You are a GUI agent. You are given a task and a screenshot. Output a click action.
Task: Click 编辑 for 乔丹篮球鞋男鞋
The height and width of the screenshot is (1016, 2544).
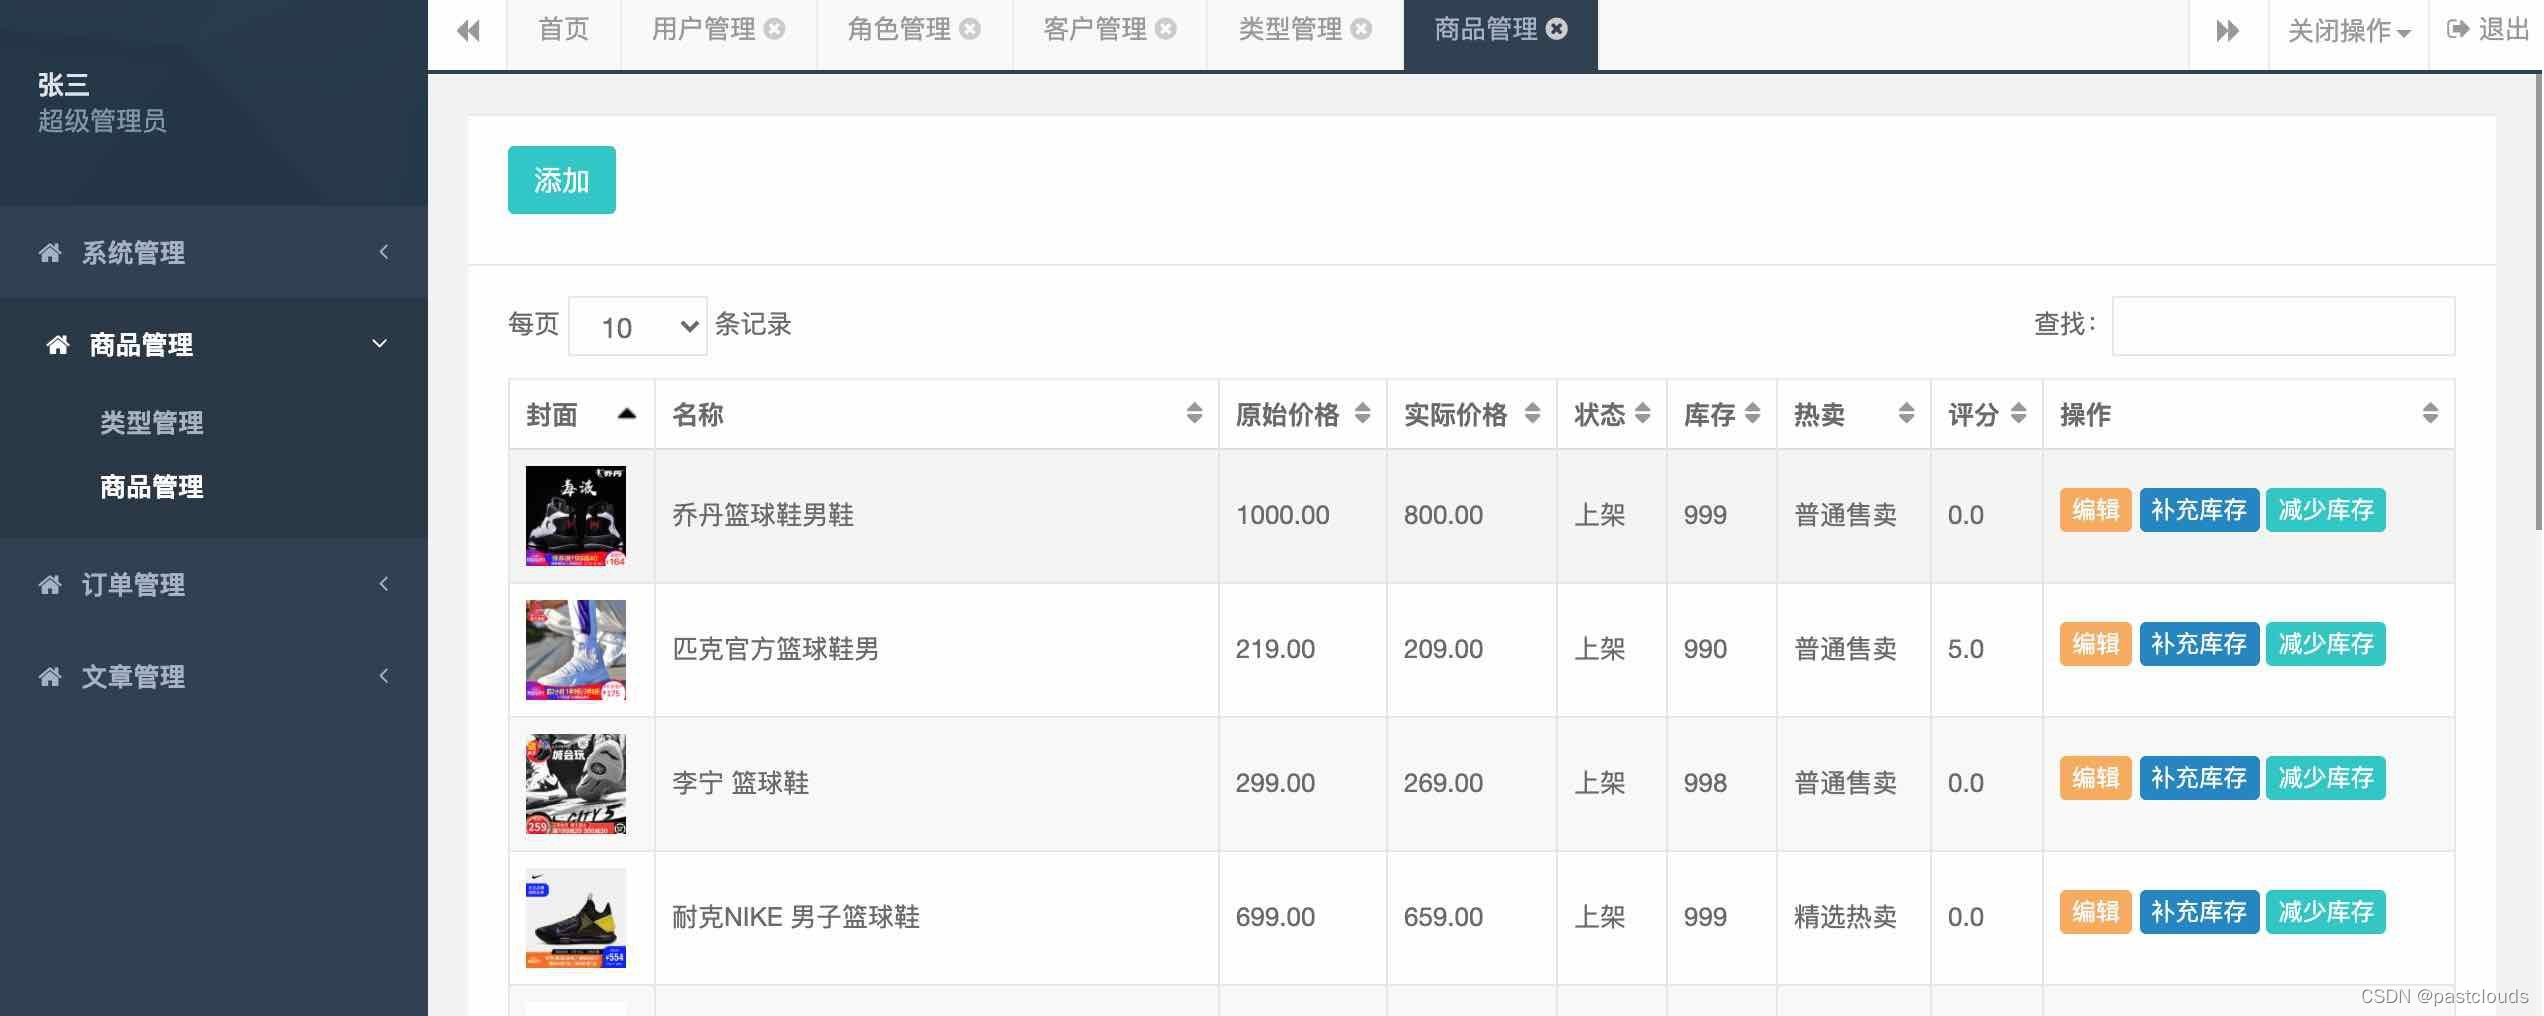(2096, 510)
